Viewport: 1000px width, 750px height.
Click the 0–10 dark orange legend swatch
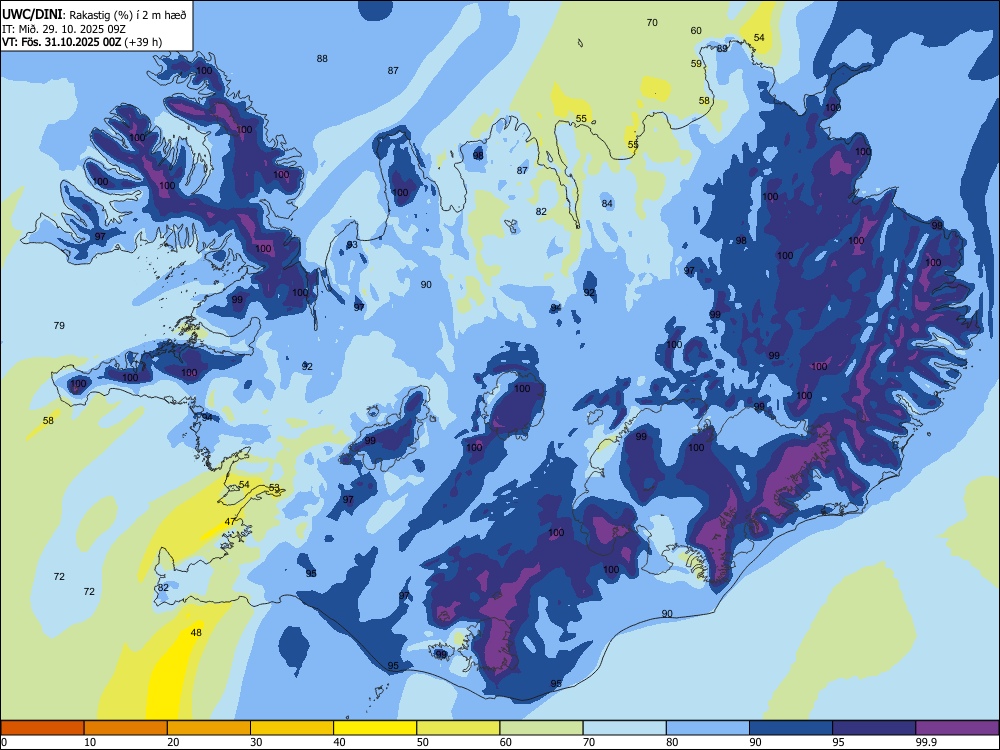pyautogui.click(x=42, y=728)
